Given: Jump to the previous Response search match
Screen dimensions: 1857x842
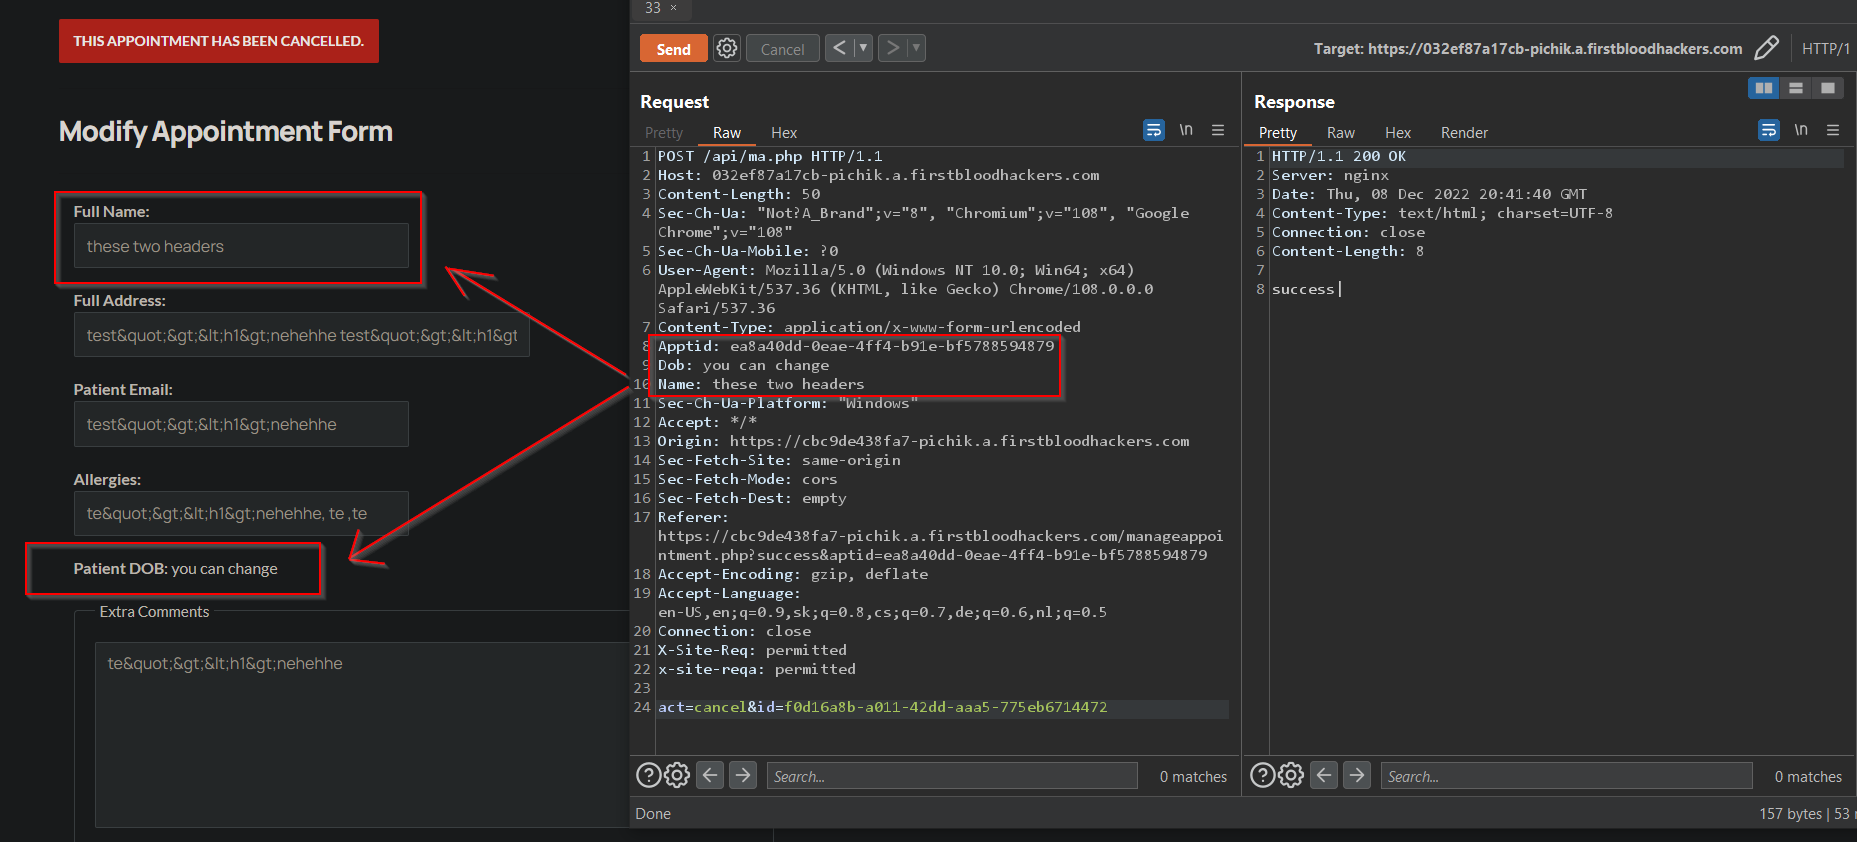Looking at the screenshot, I should [x=1324, y=775].
